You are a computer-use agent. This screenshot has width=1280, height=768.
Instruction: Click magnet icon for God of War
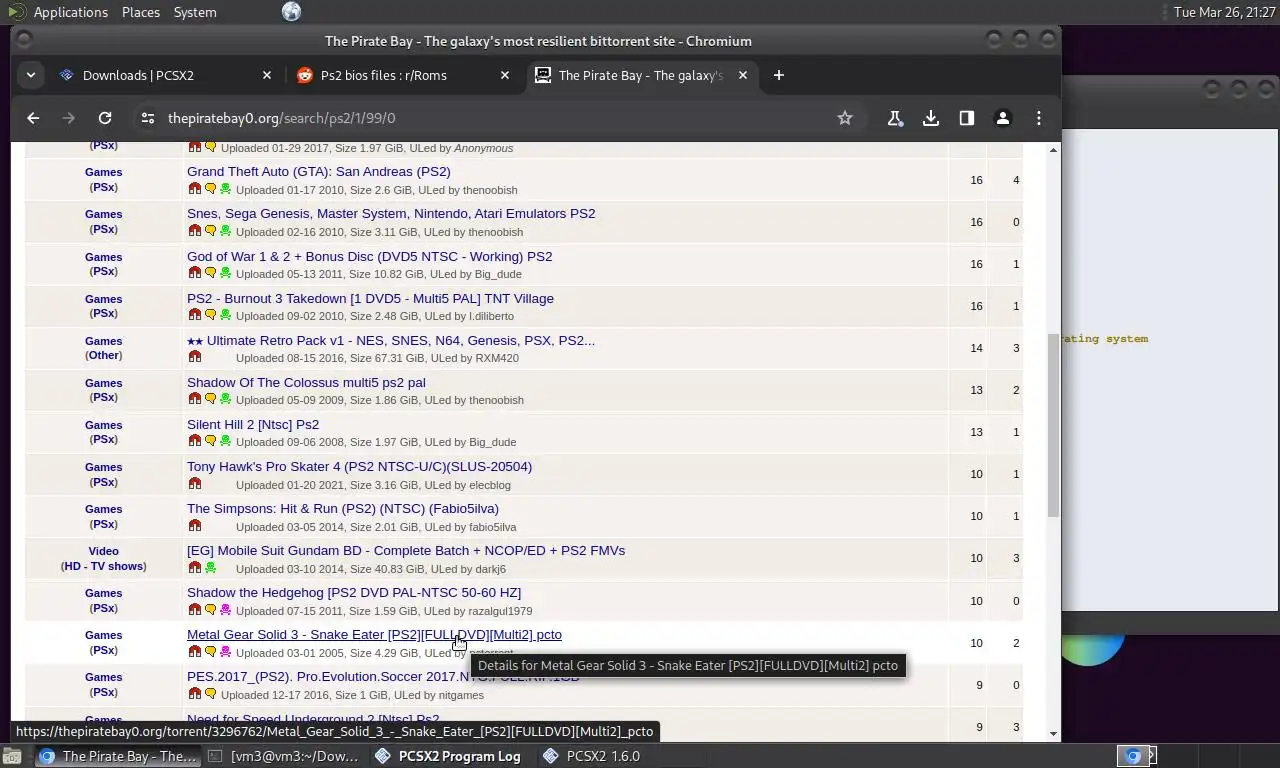tap(195, 273)
